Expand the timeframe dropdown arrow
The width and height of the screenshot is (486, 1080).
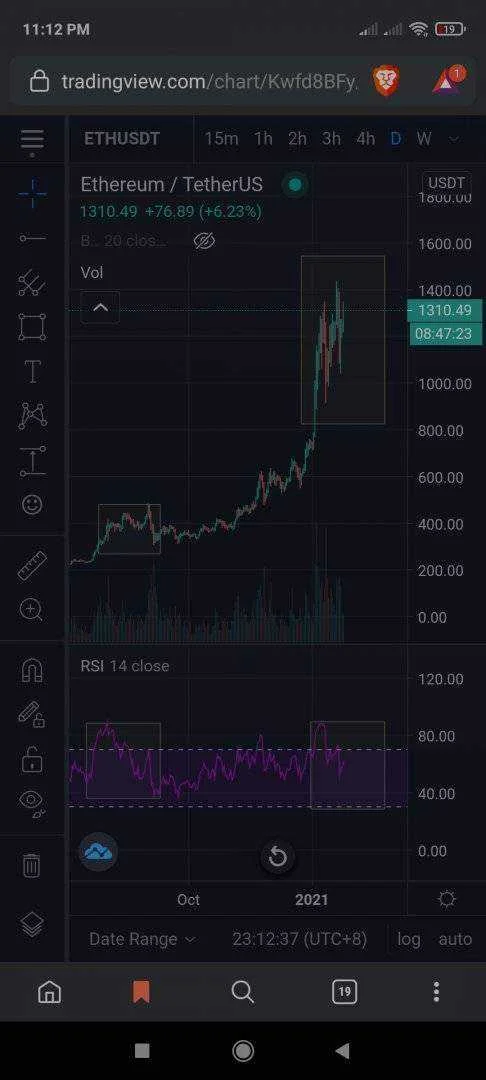click(454, 139)
